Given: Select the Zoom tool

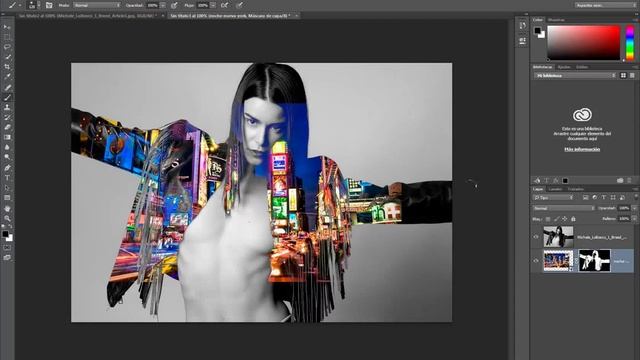Looking at the screenshot, I should point(7,218).
